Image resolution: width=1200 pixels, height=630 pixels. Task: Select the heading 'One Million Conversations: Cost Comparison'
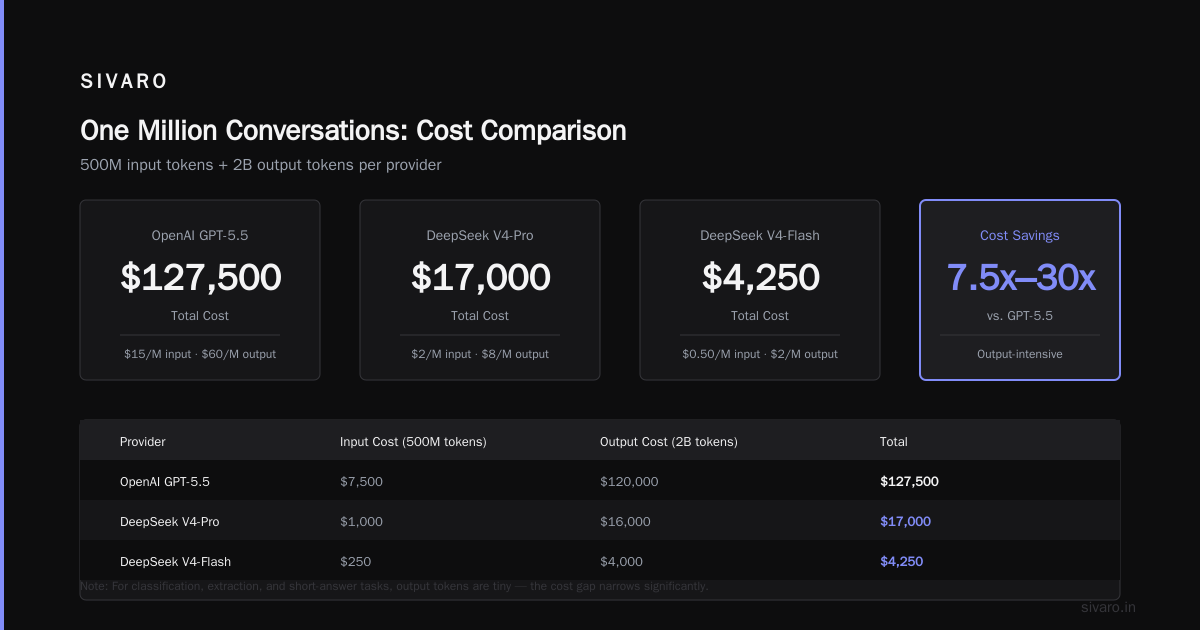[353, 131]
